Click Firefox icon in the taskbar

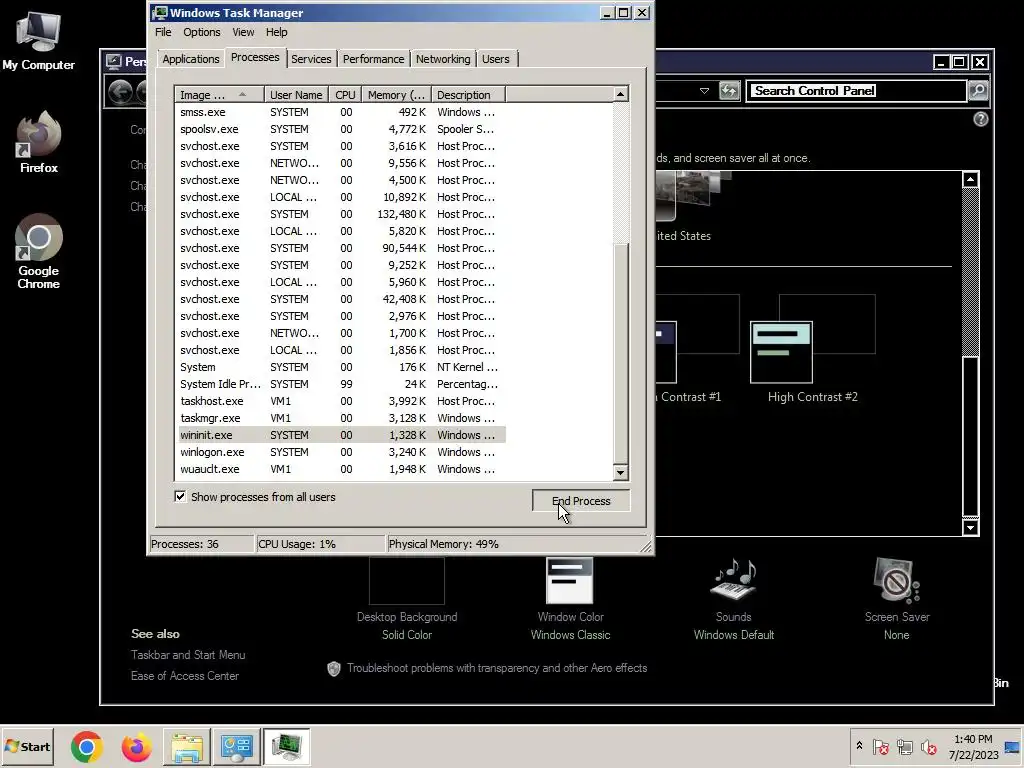click(136, 746)
